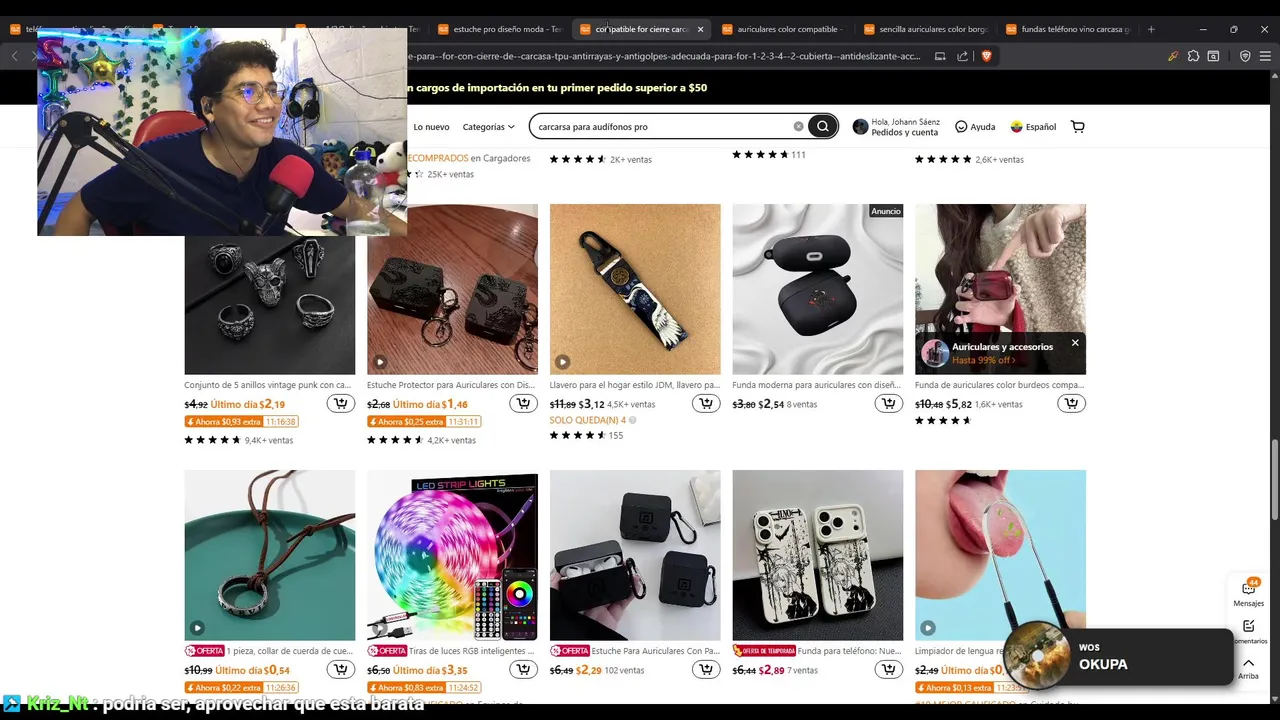The width and height of the screenshot is (1280, 720).
Task: Open the shopping cart icon in header
Action: [x=1077, y=126]
